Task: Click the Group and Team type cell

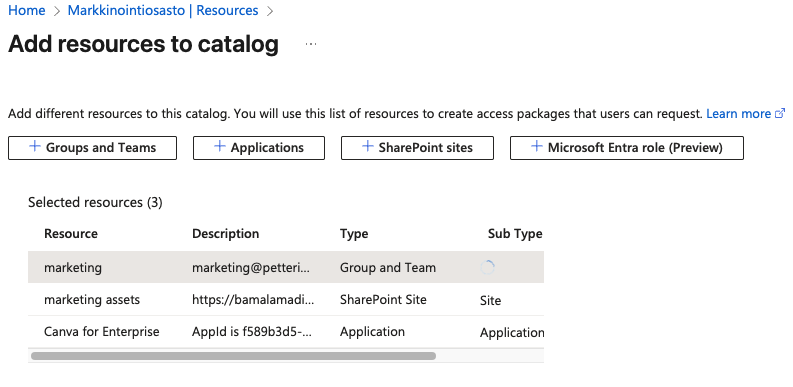Action: (x=388, y=268)
